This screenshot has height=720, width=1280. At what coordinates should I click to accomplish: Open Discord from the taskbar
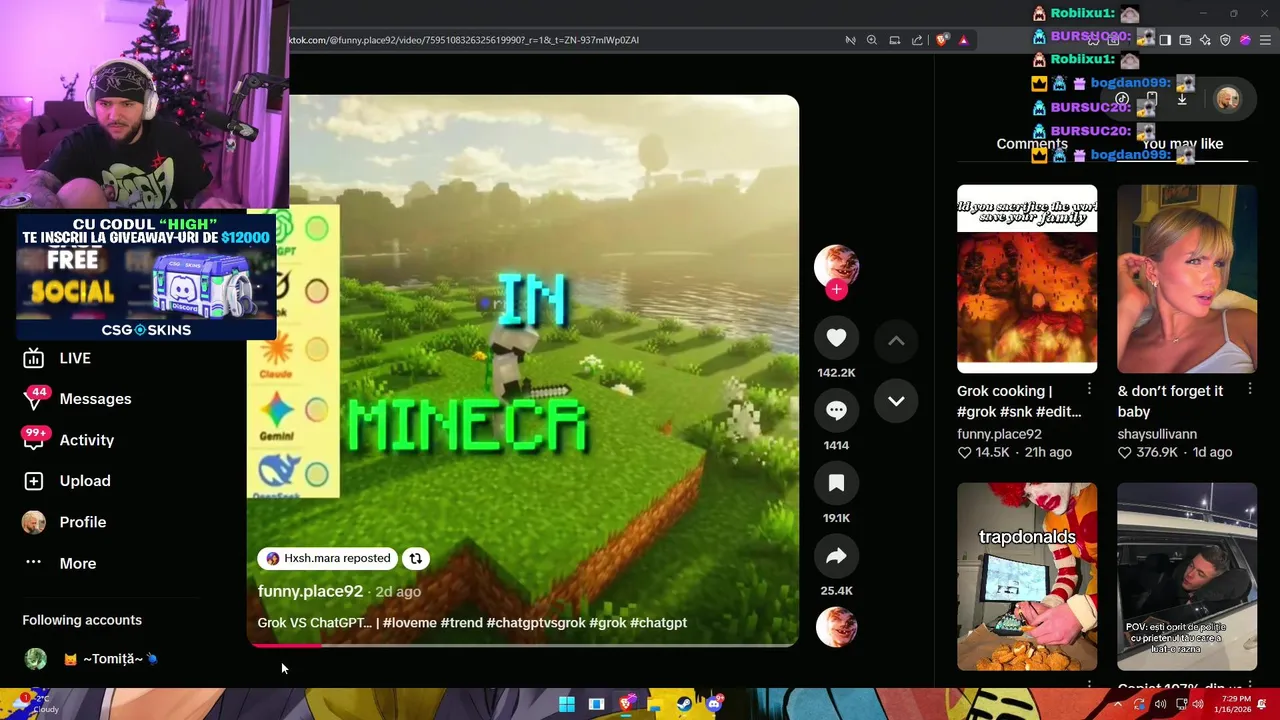[x=714, y=704]
